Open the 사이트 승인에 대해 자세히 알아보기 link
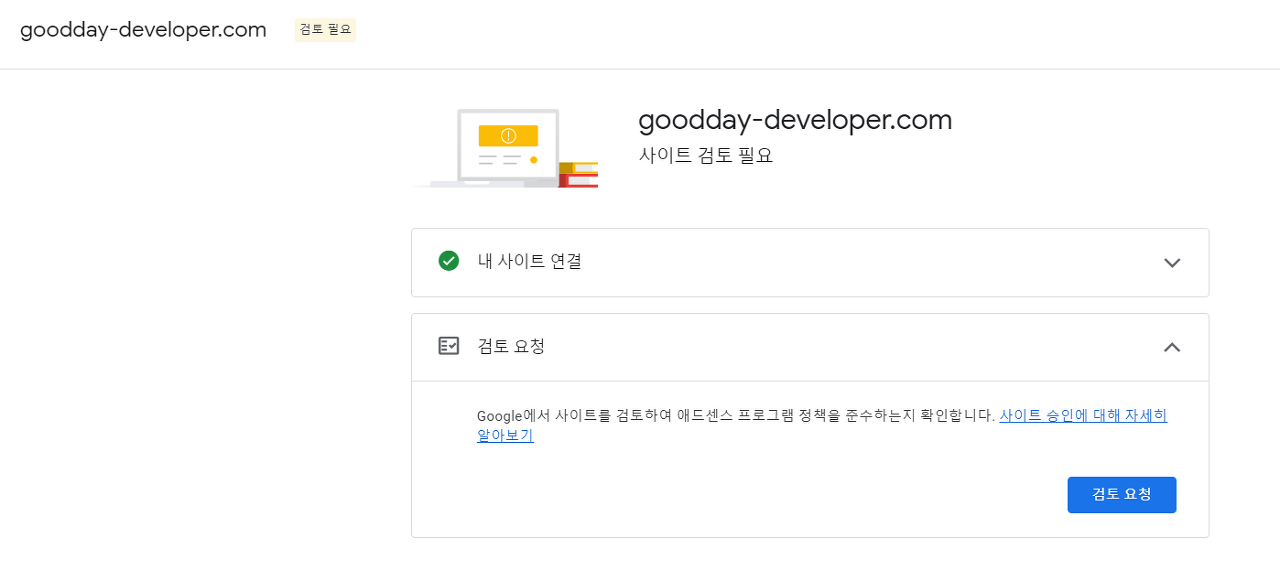 (1082, 416)
